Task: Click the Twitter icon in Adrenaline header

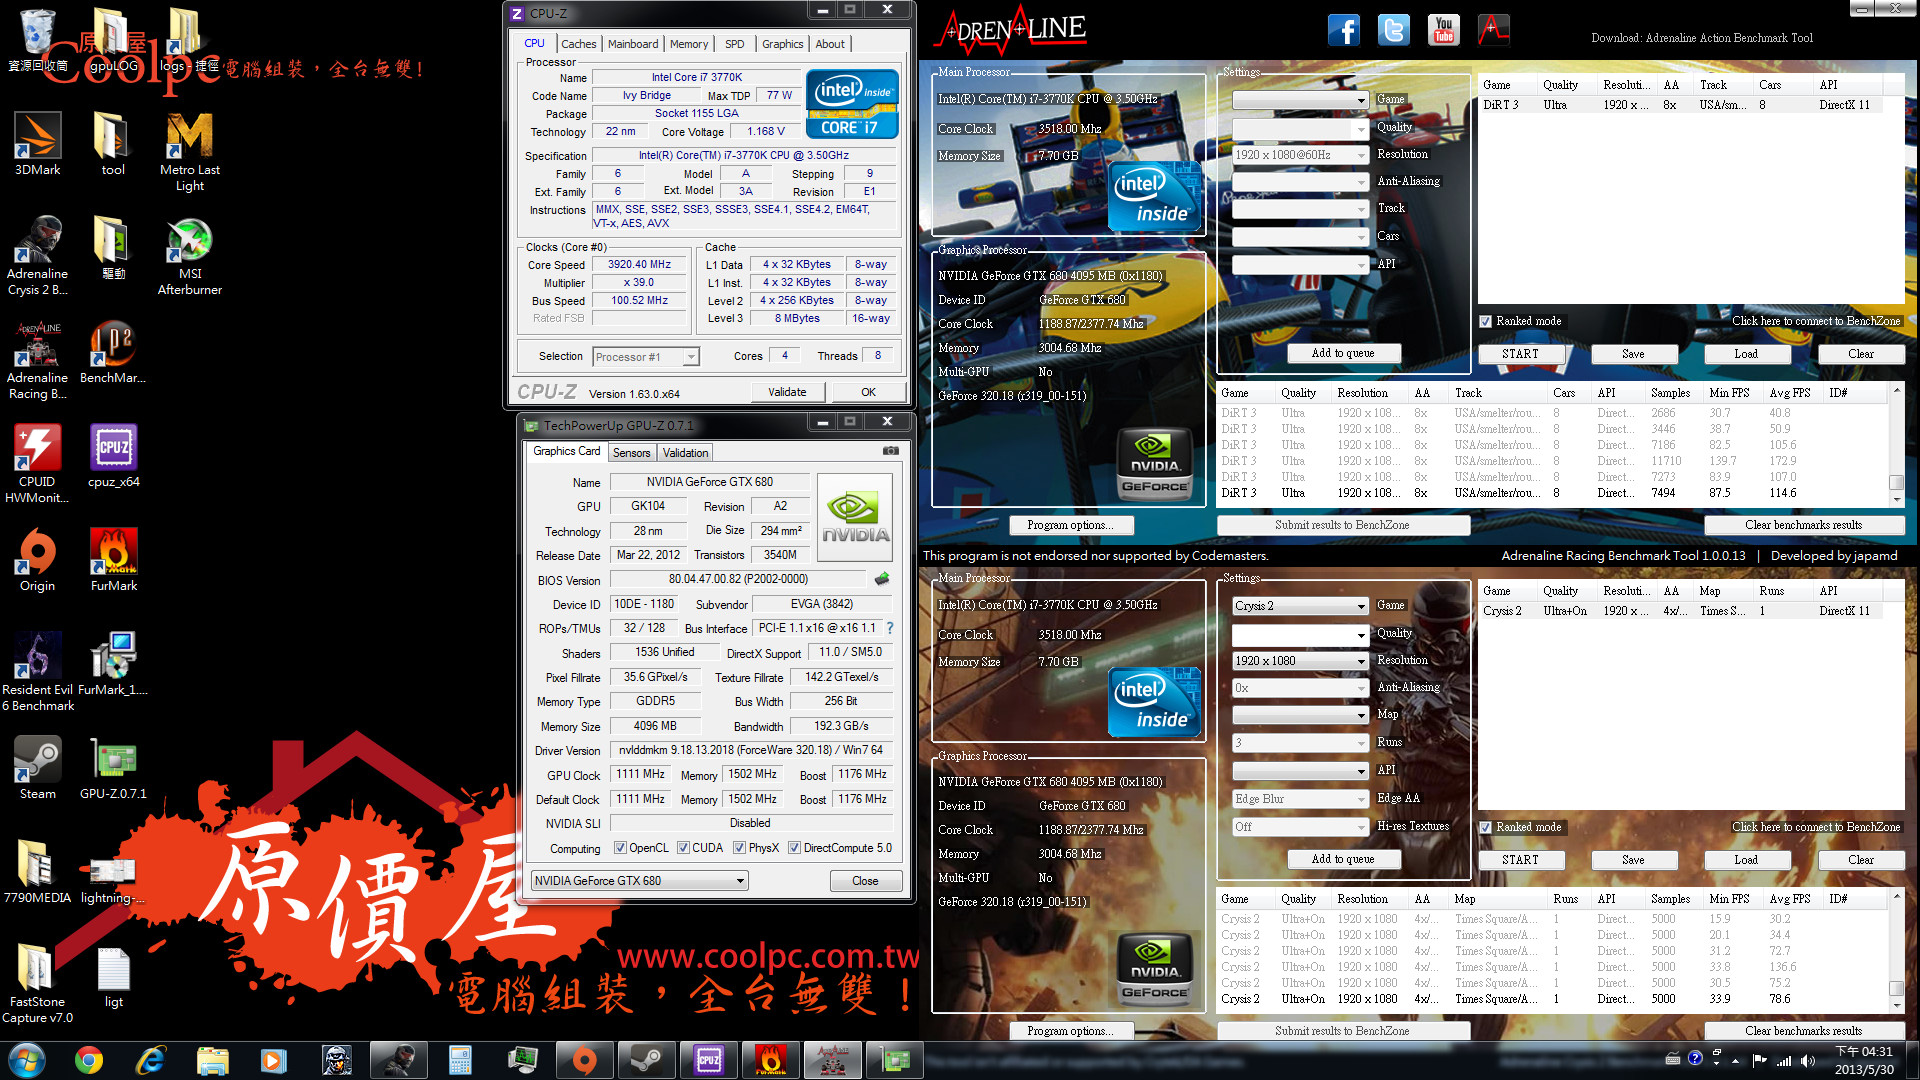Action: [x=1393, y=31]
